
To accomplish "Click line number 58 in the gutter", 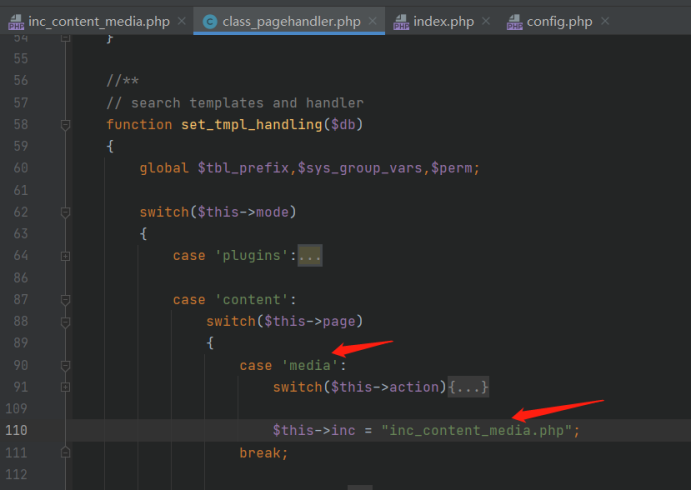I will tap(21, 124).
